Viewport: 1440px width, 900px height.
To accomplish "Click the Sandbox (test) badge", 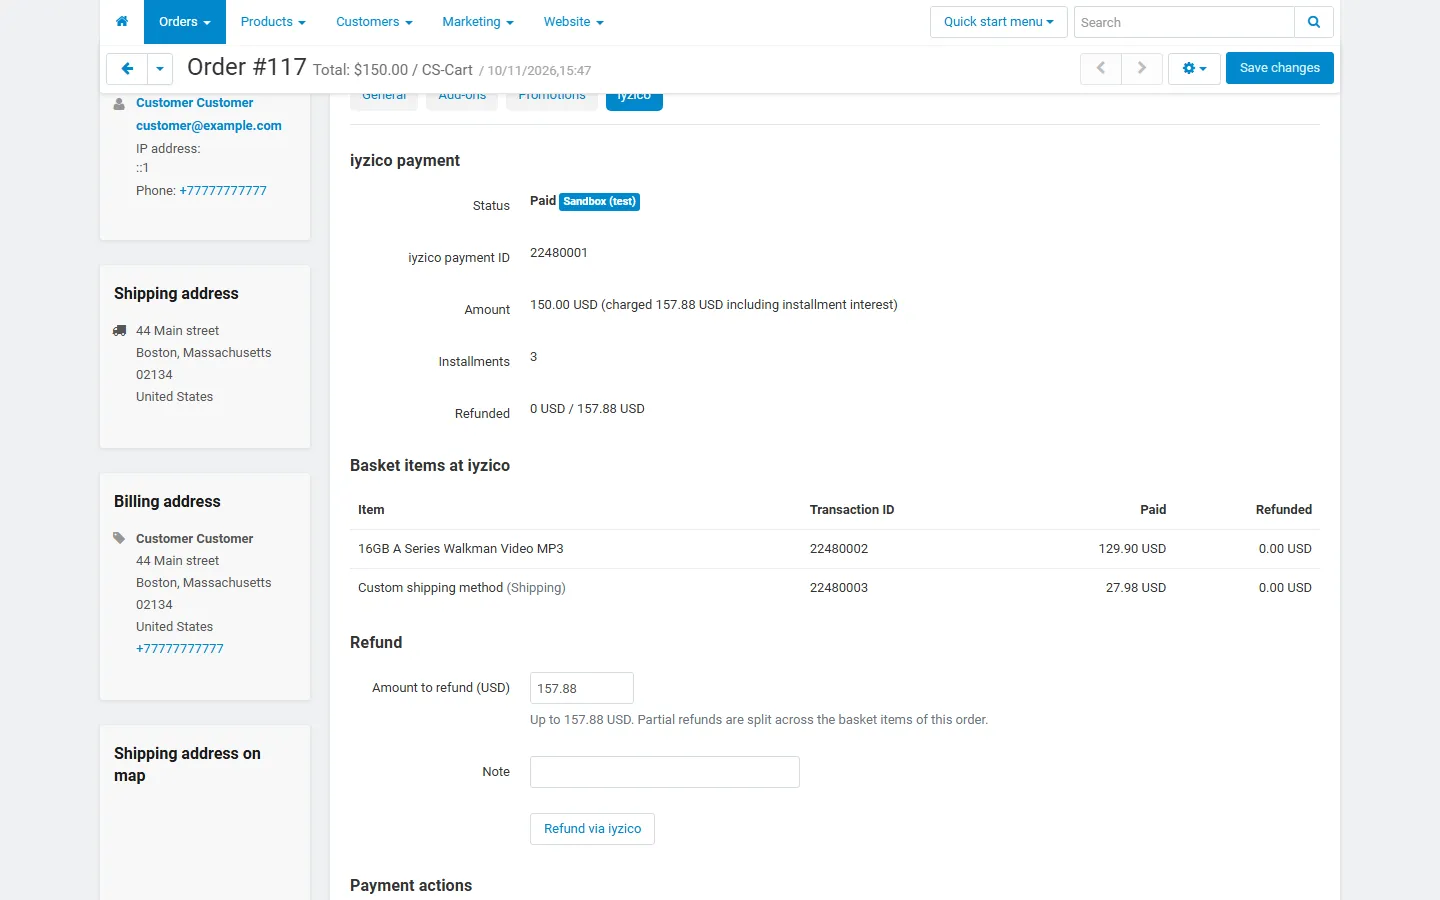I will pyautogui.click(x=600, y=202).
